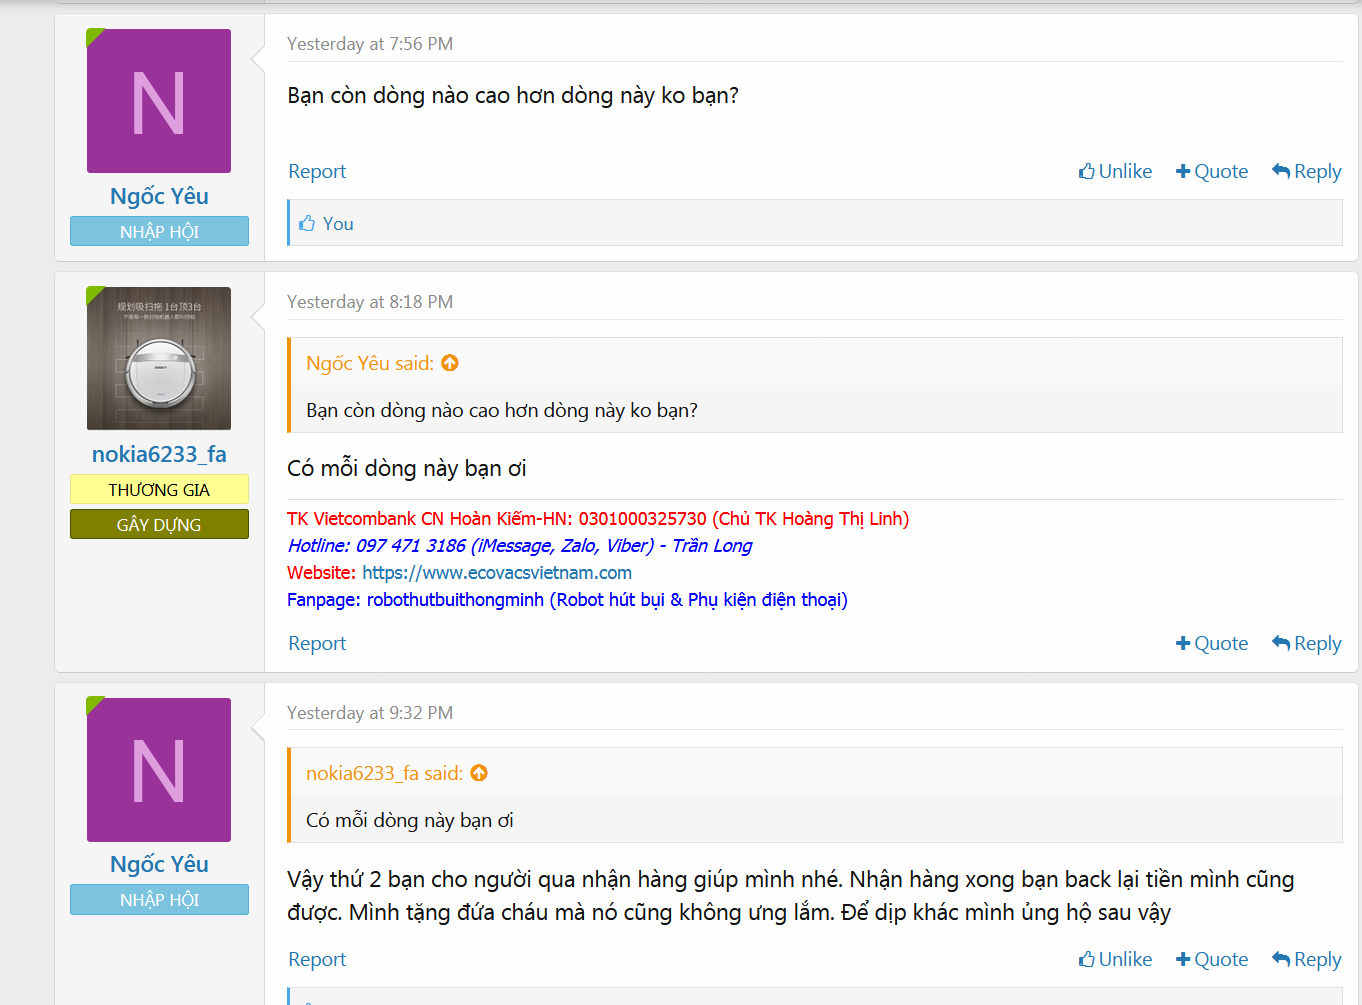The height and width of the screenshot is (1005, 1362).
Task: Open the Yesterday at 8:18 PM permalink
Action: point(370,302)
